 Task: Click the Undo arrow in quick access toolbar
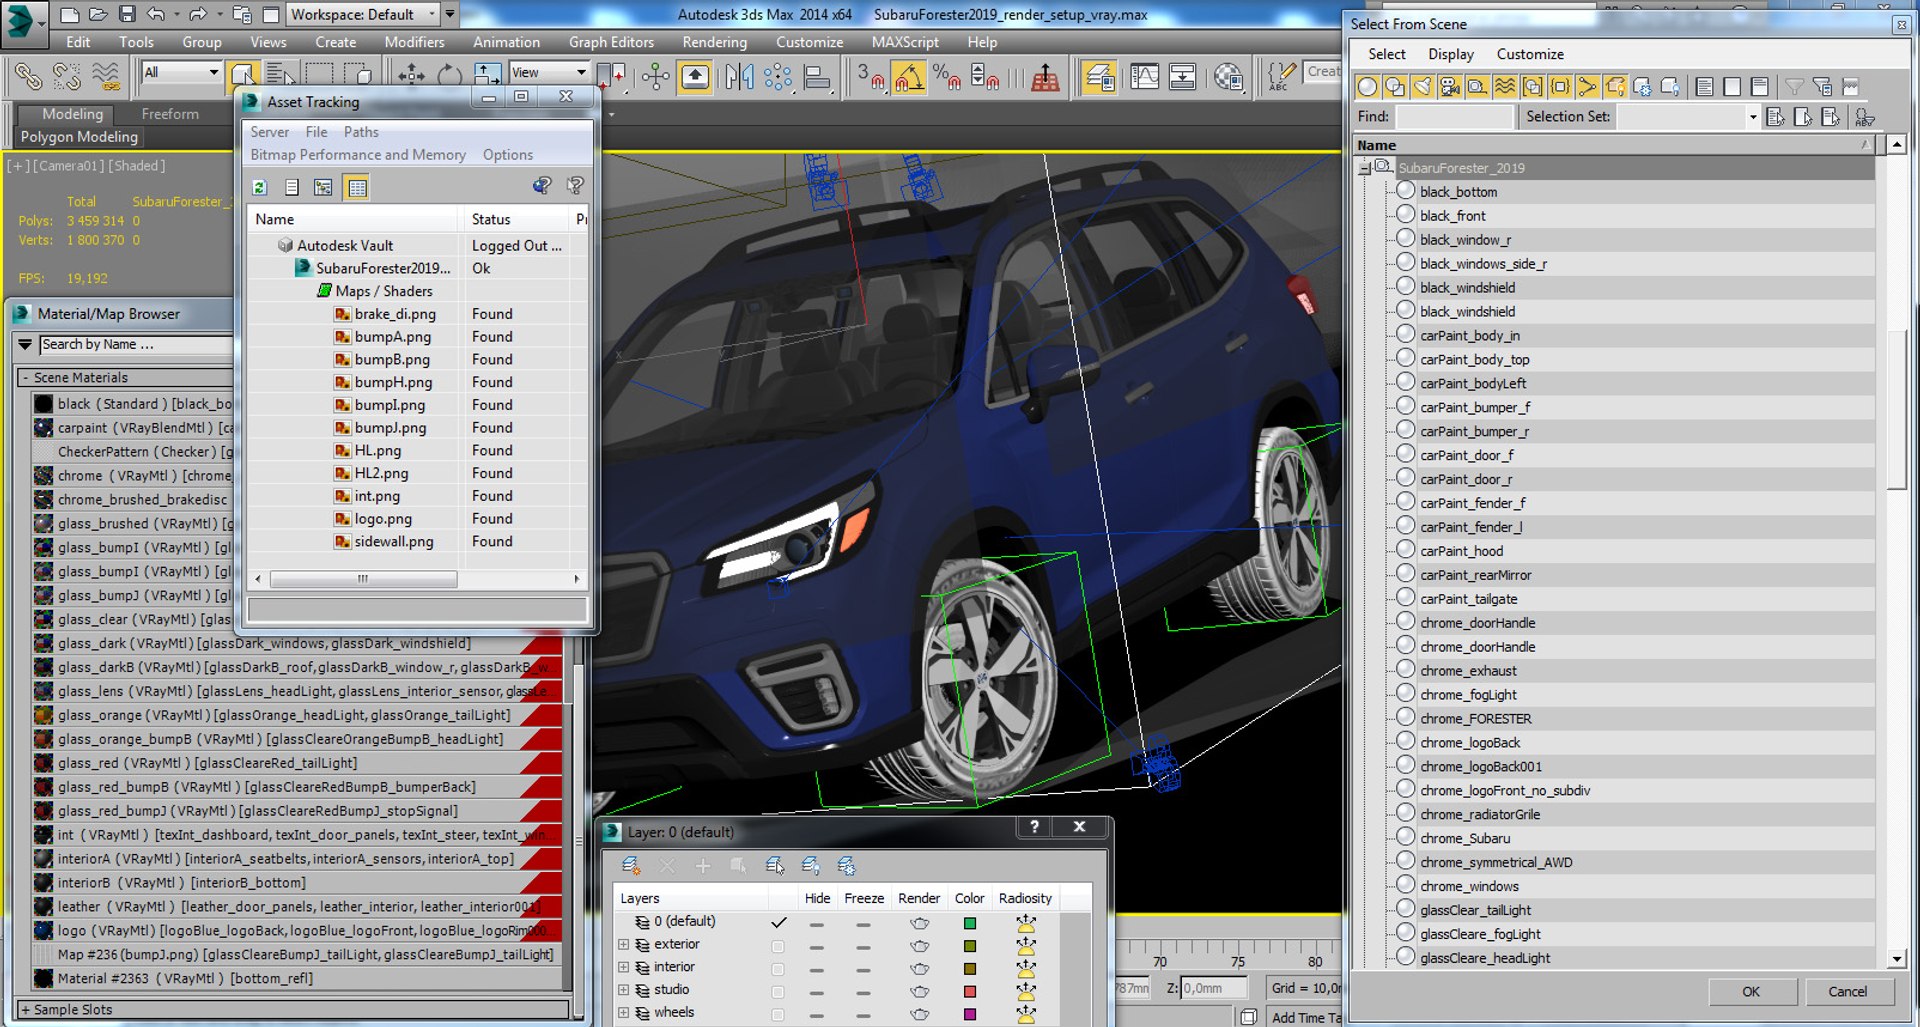[x=156, y=14]
